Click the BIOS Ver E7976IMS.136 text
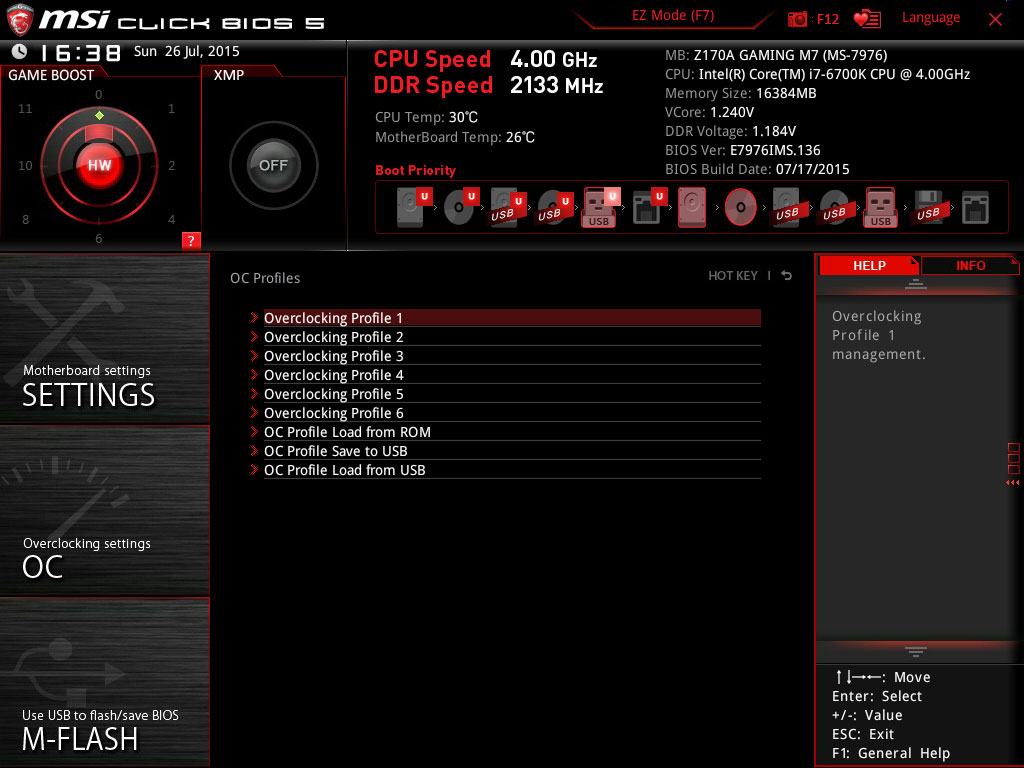1024x768 pixels. tap(743, 150)
